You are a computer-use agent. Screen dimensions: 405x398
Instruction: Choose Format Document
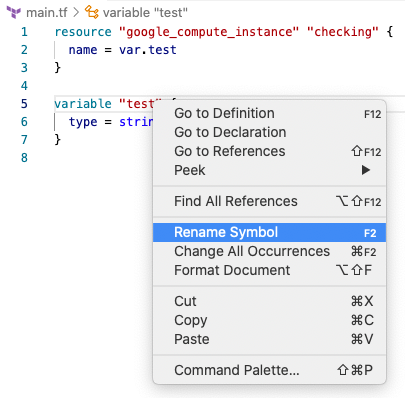click(x=269, y=270)
